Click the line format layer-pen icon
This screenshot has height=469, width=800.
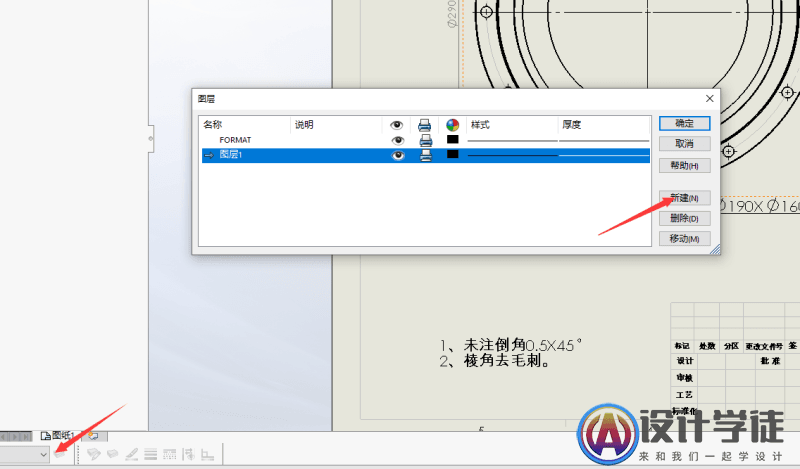point(93,454)
